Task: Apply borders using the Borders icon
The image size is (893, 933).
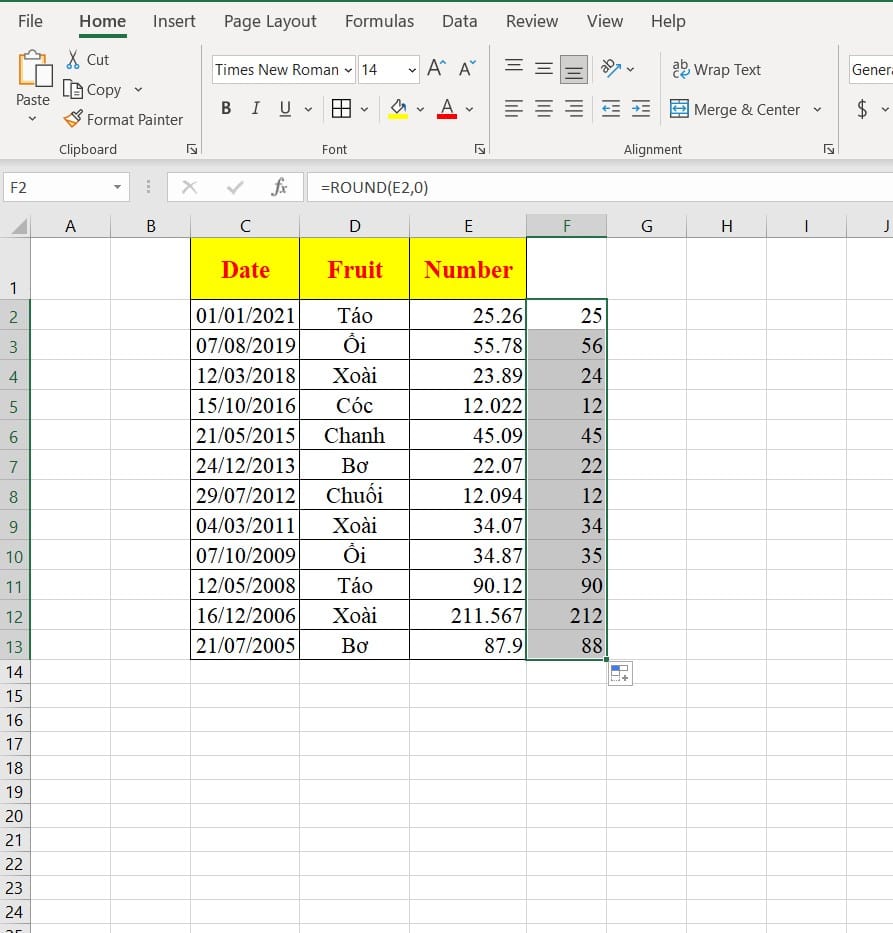Action: click(341, 109)
